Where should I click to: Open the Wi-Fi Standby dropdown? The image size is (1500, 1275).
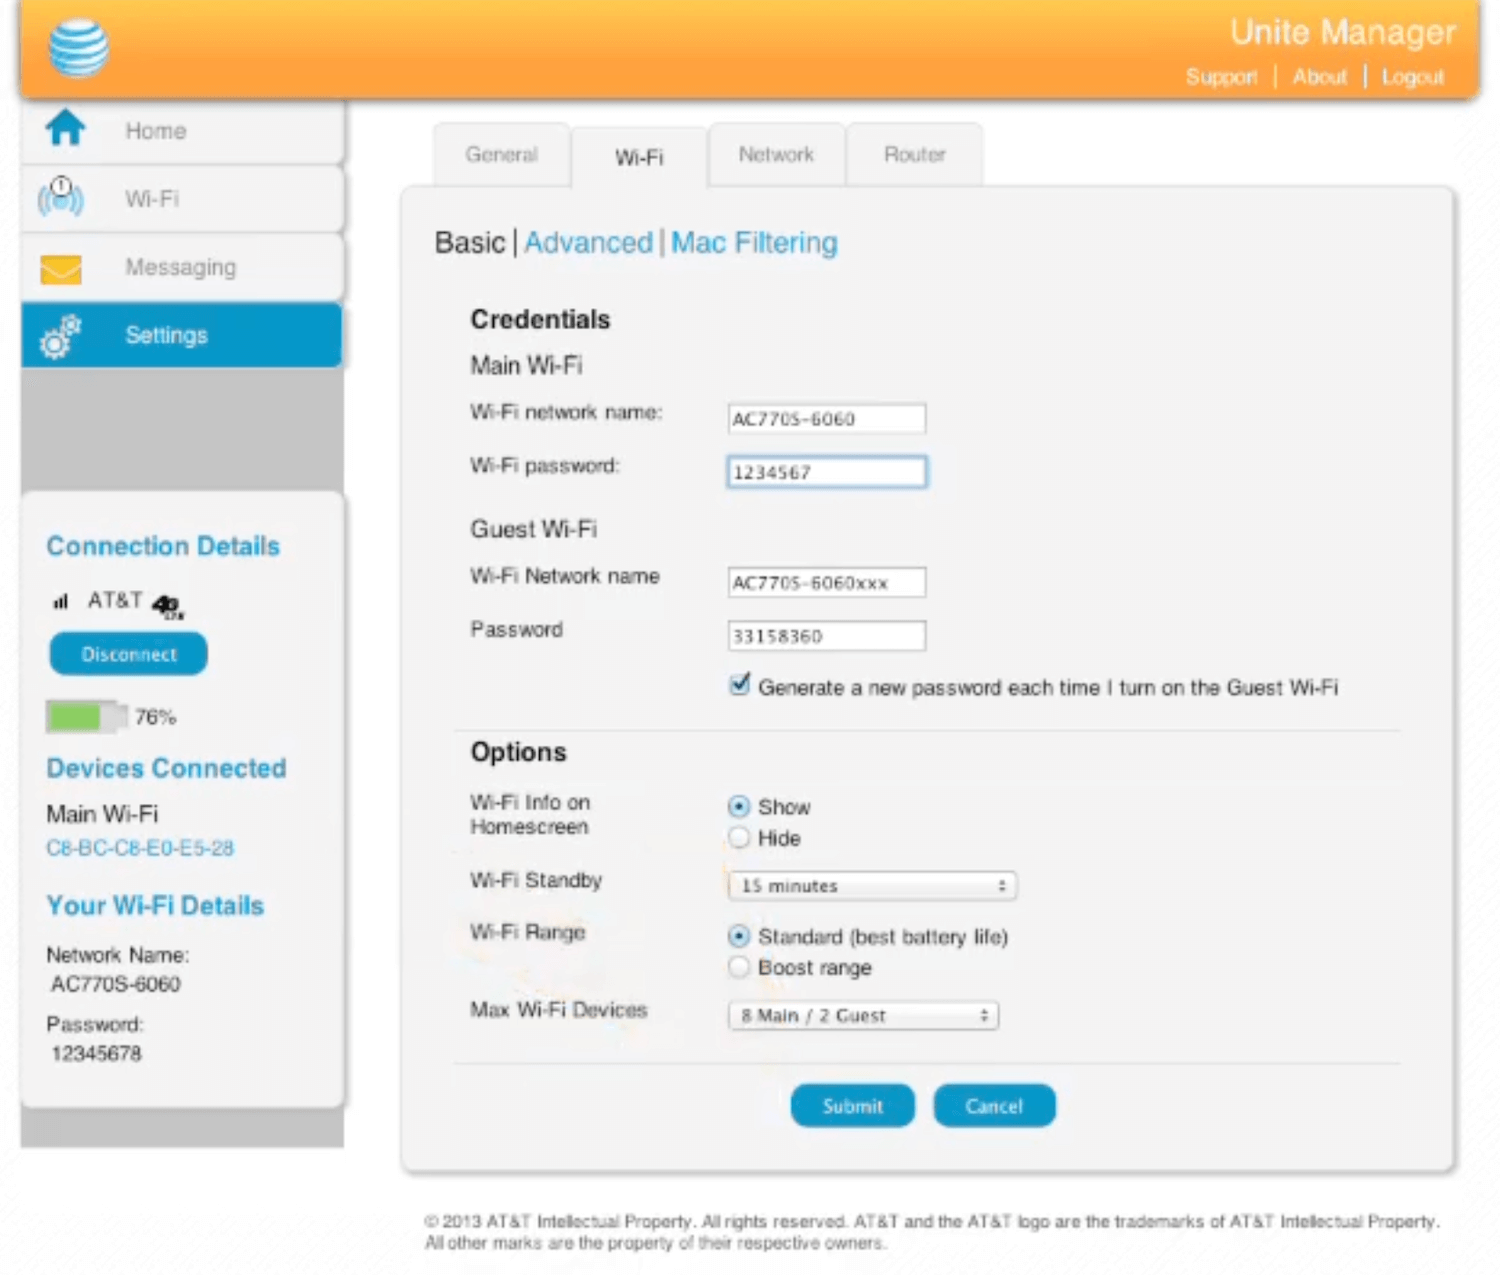click(x=871, y=886)
